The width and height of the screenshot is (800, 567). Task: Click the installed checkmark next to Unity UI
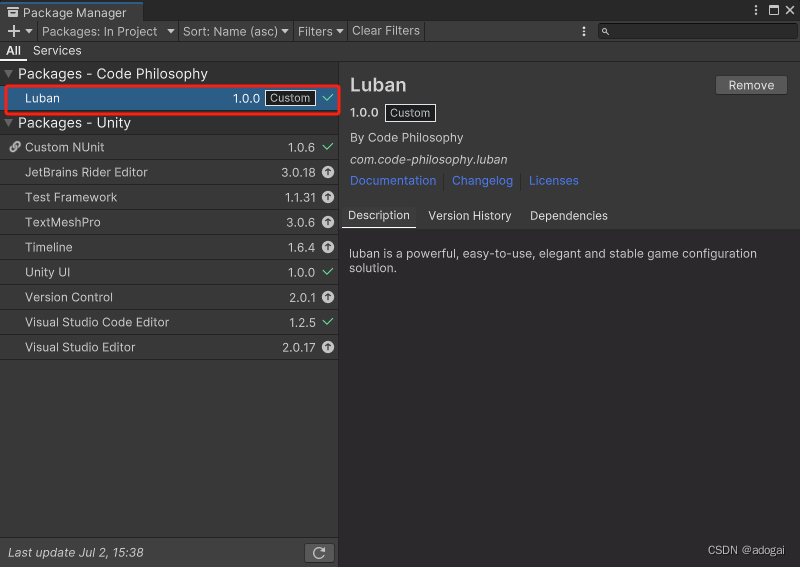click(x=328, y=272)
